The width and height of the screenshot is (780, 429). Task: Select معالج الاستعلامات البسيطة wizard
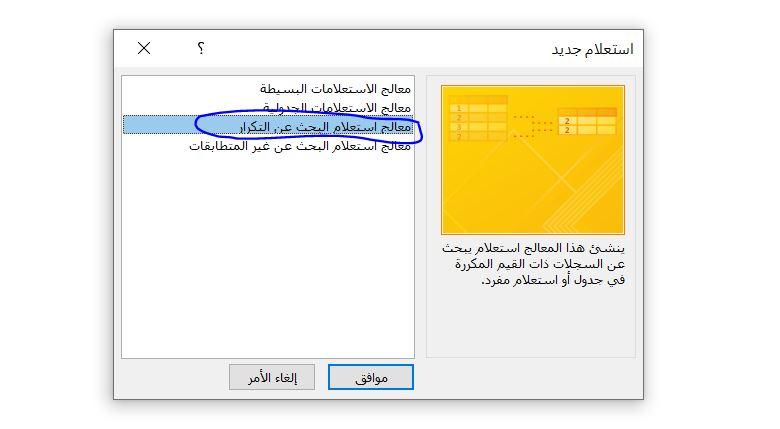pyautogui.click(x=335, y=89)
